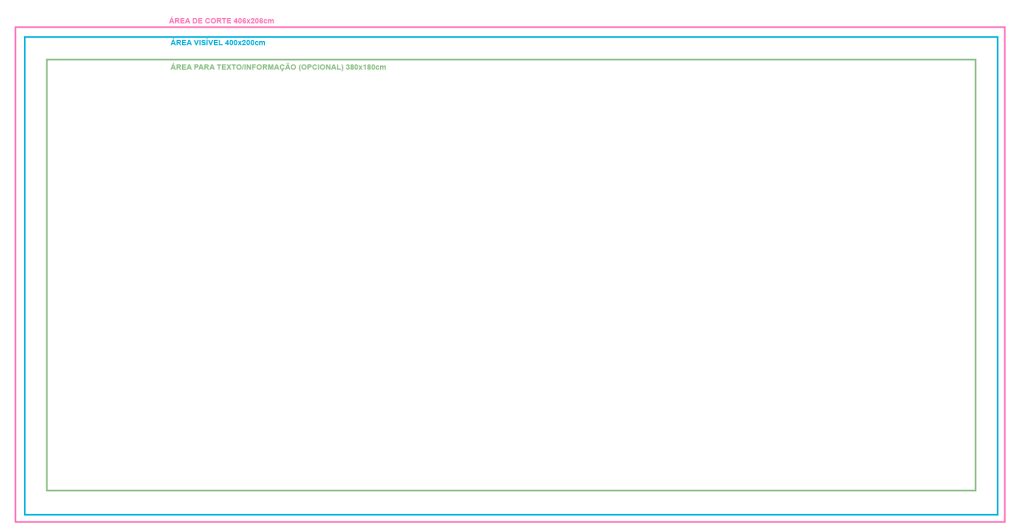Click the pink "ÁREA DE CORTE 406x206cm" label
1024x531 pixels.
point(221,21)
